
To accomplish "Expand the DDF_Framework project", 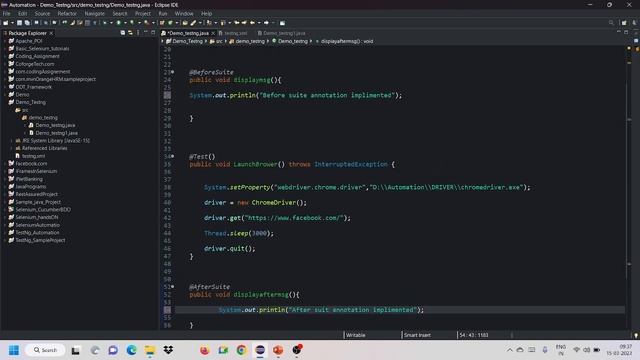I will point(5,87).
